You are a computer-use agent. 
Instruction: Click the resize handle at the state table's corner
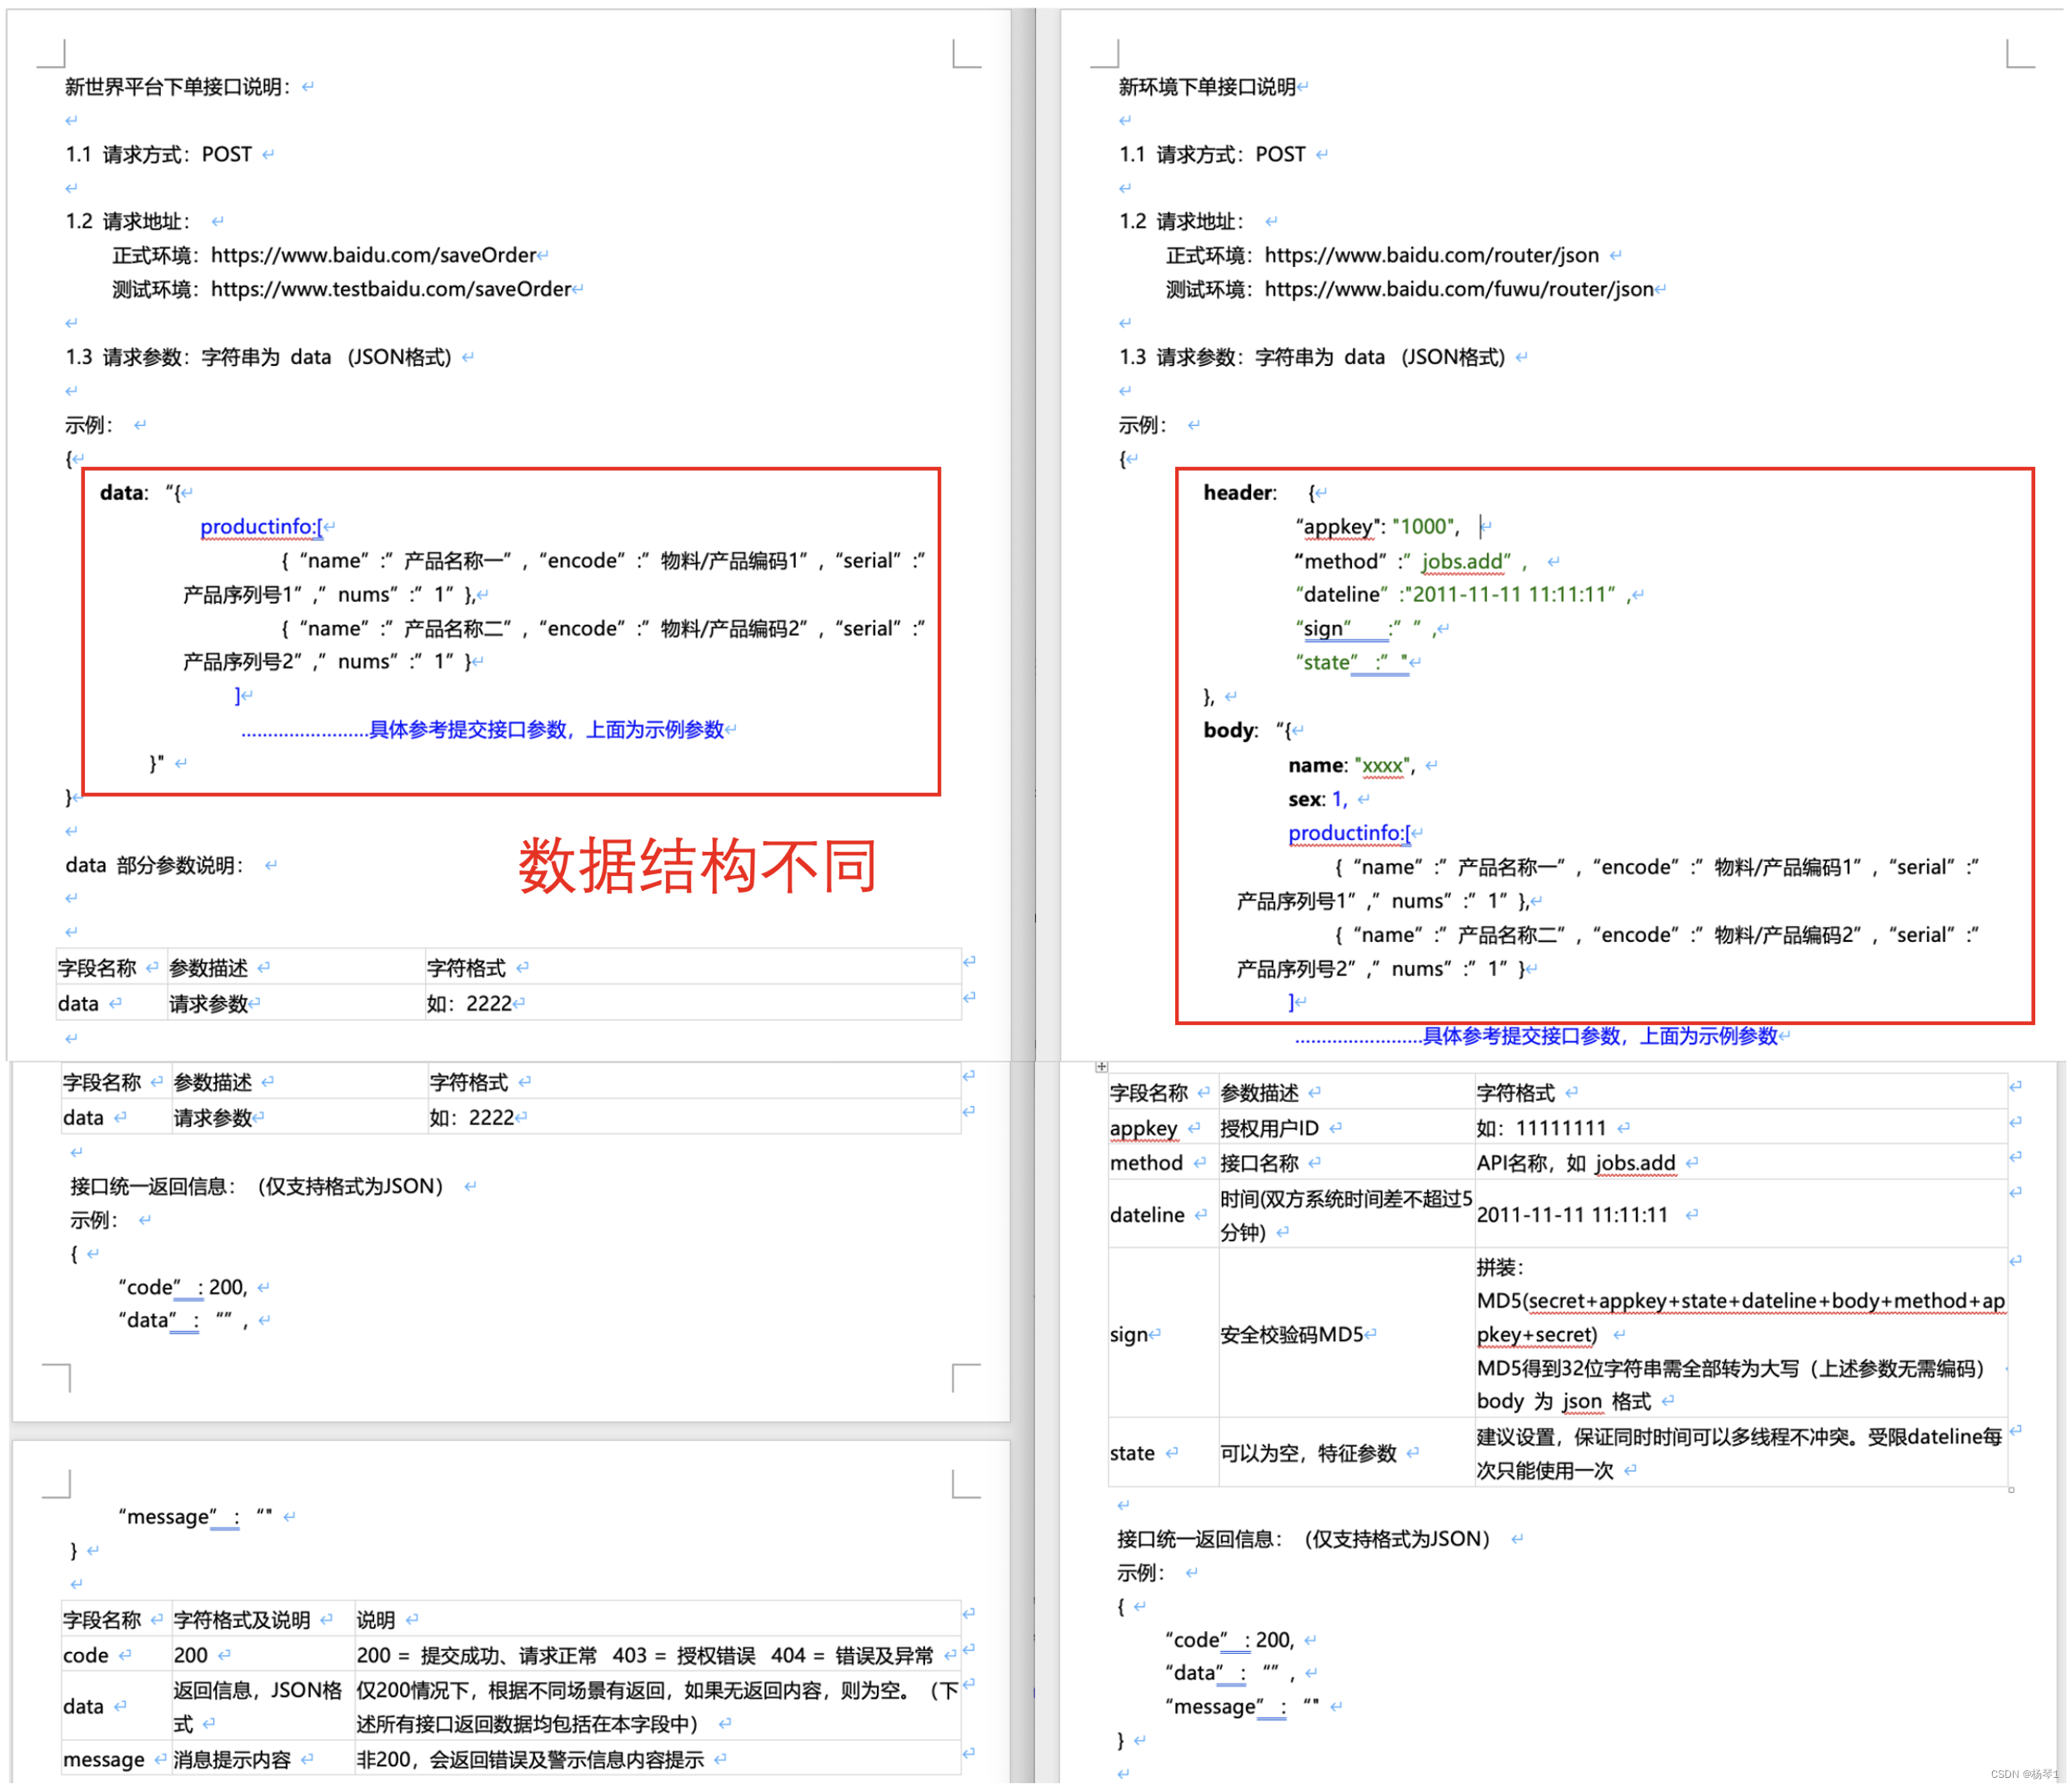pos(2010,1490)
